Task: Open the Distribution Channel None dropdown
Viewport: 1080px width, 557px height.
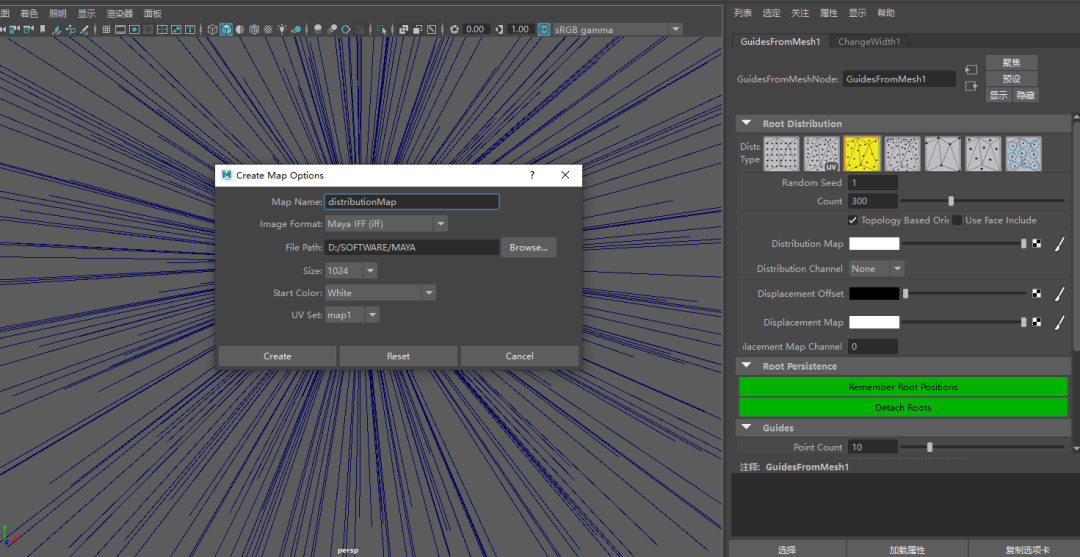Action: [876, 269]
